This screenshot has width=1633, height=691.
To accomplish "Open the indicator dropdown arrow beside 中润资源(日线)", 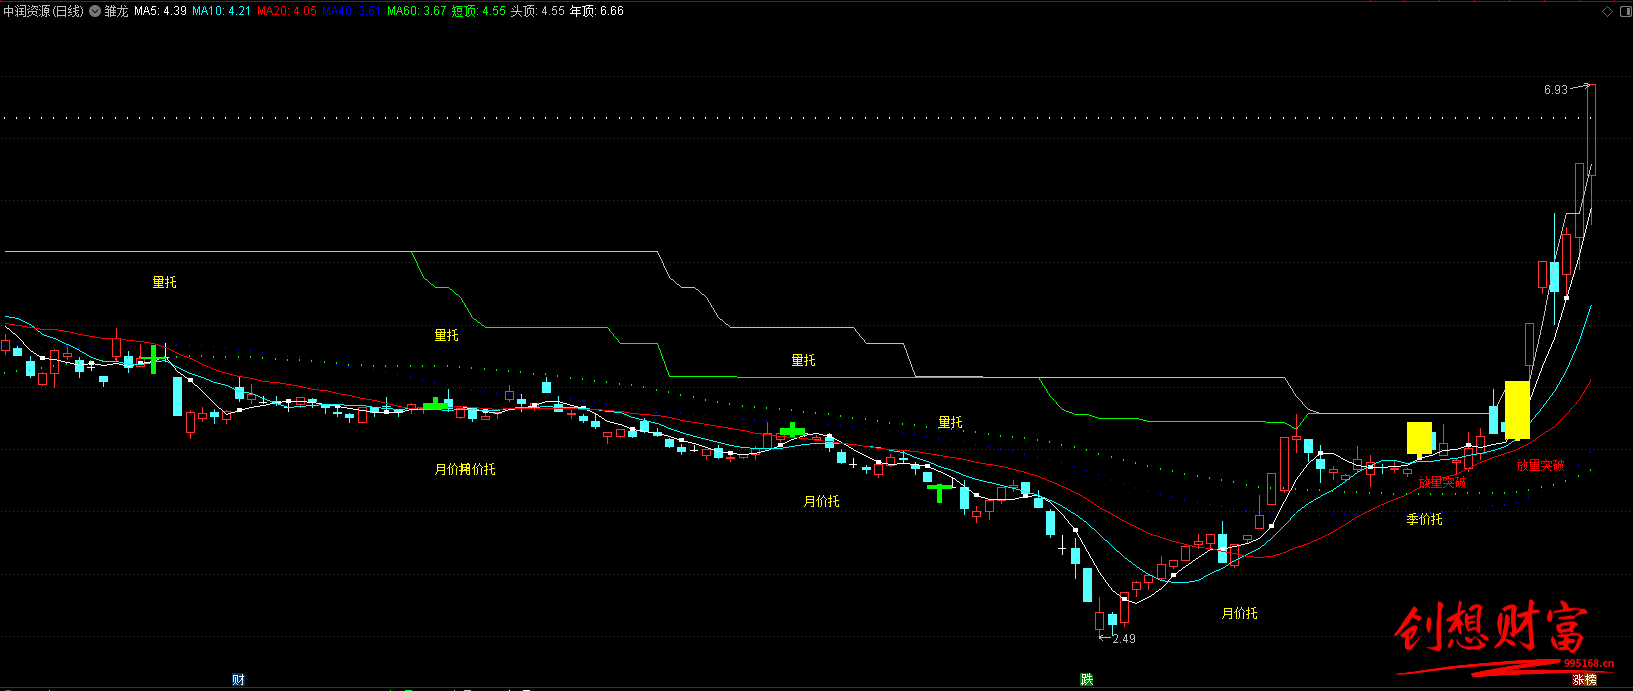I will click(94, 12).
